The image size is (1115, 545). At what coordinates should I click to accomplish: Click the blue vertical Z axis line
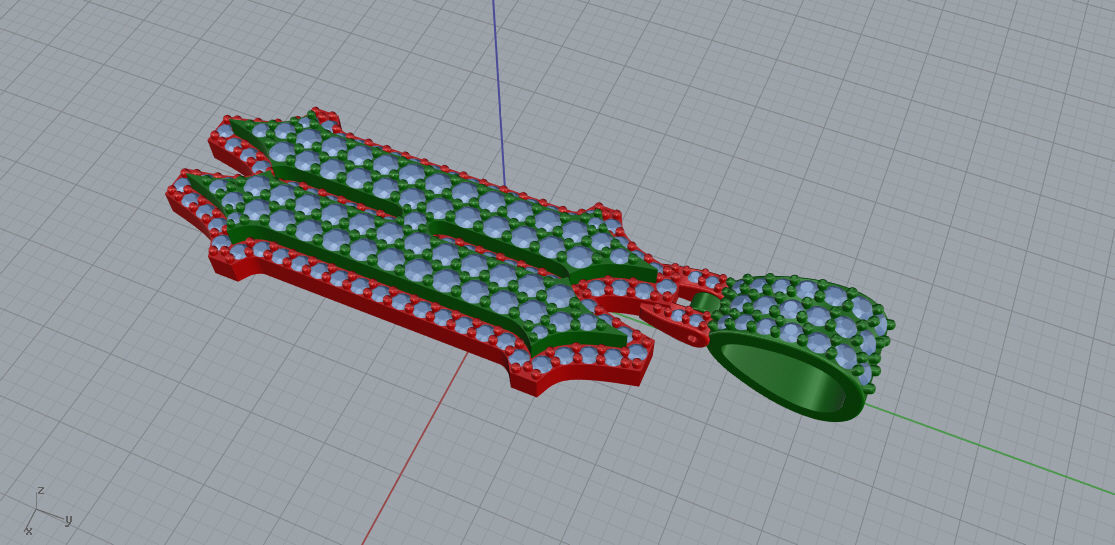pos(499,92)
